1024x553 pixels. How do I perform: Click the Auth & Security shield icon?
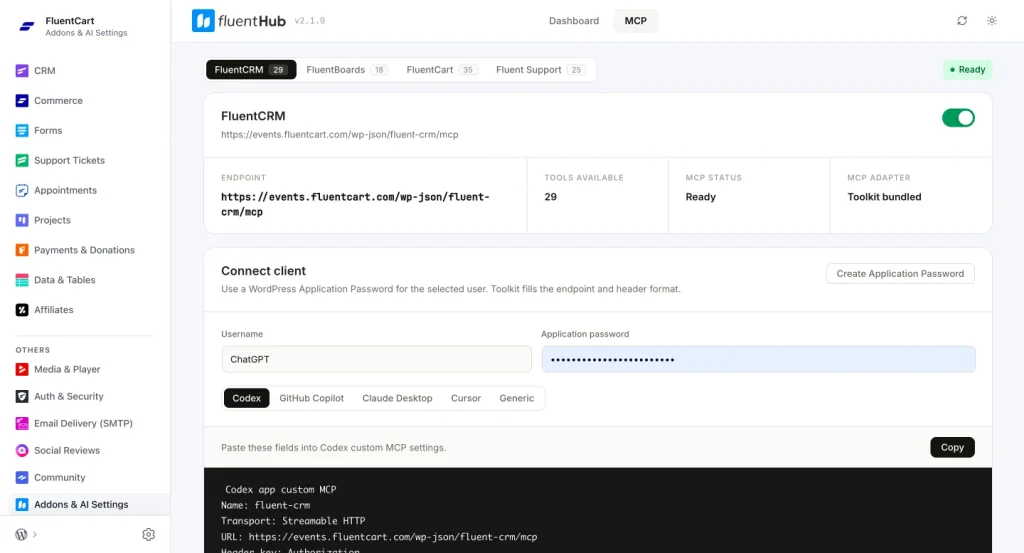[22, 396]
